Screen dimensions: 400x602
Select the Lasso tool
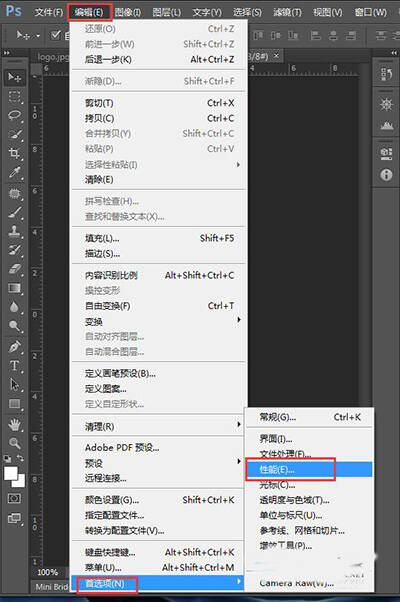coord(14,115)
